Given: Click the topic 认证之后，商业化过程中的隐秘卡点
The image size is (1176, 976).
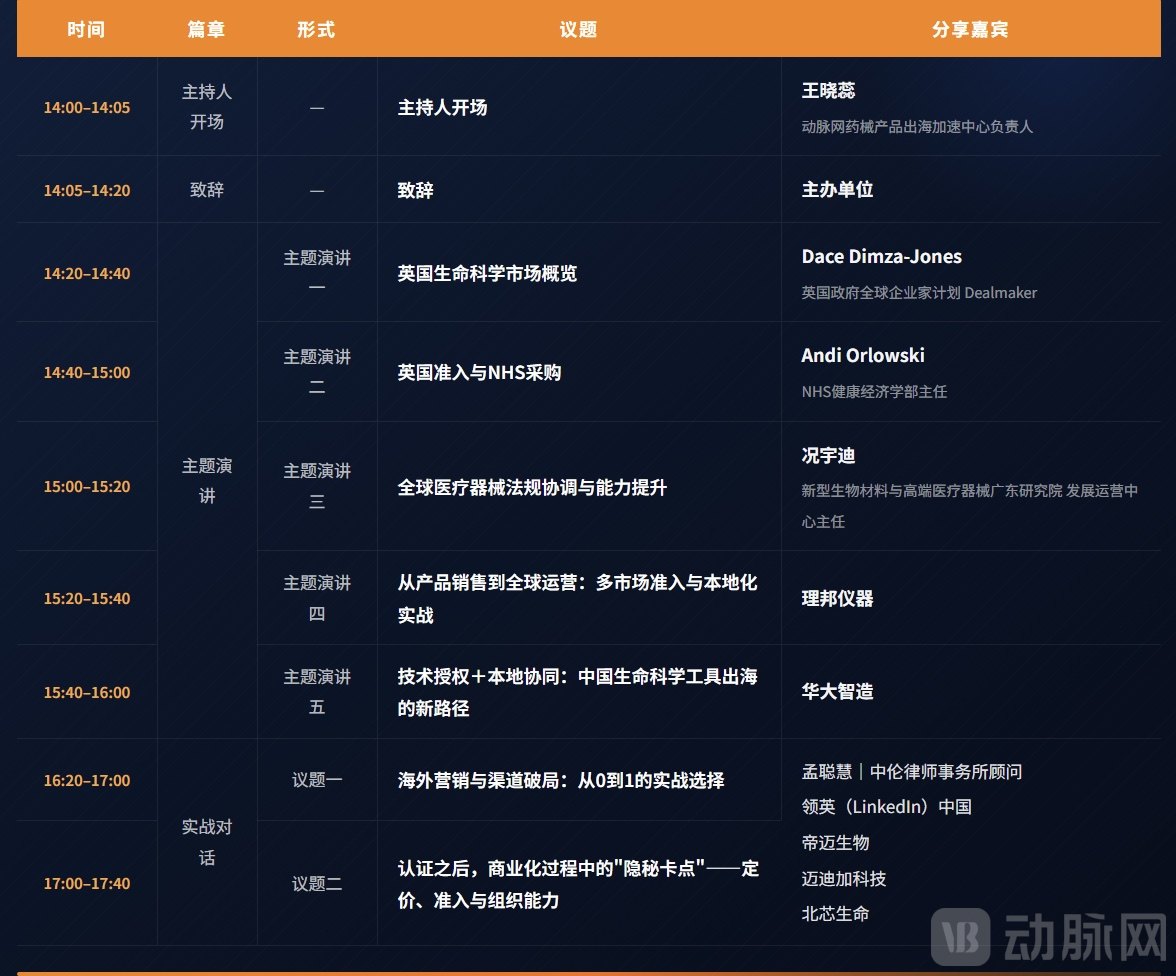Looking at the screenshot, I should click(578, 884).
